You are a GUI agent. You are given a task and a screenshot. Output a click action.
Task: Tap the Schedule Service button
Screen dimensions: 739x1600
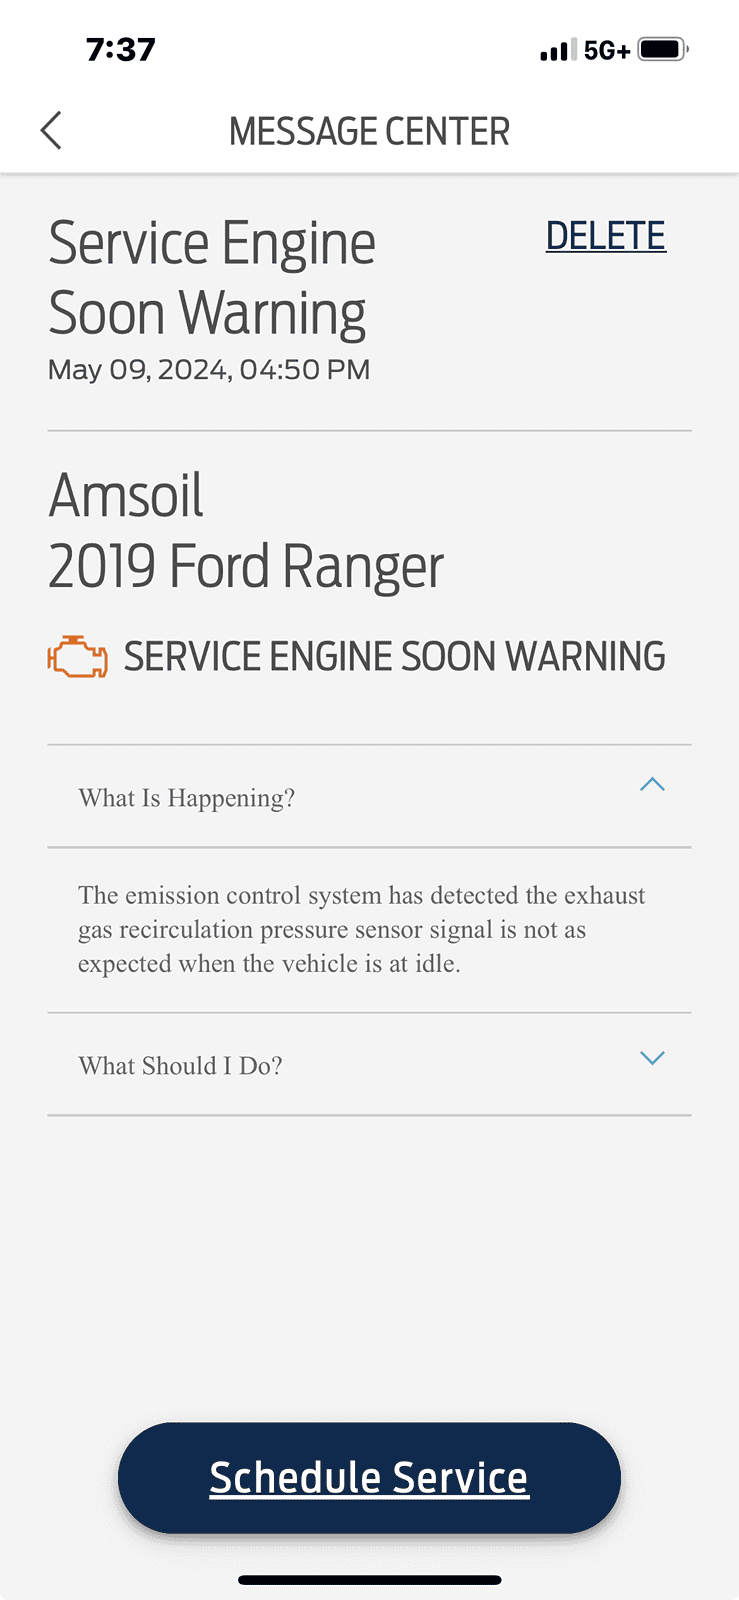coord(369,1477)
